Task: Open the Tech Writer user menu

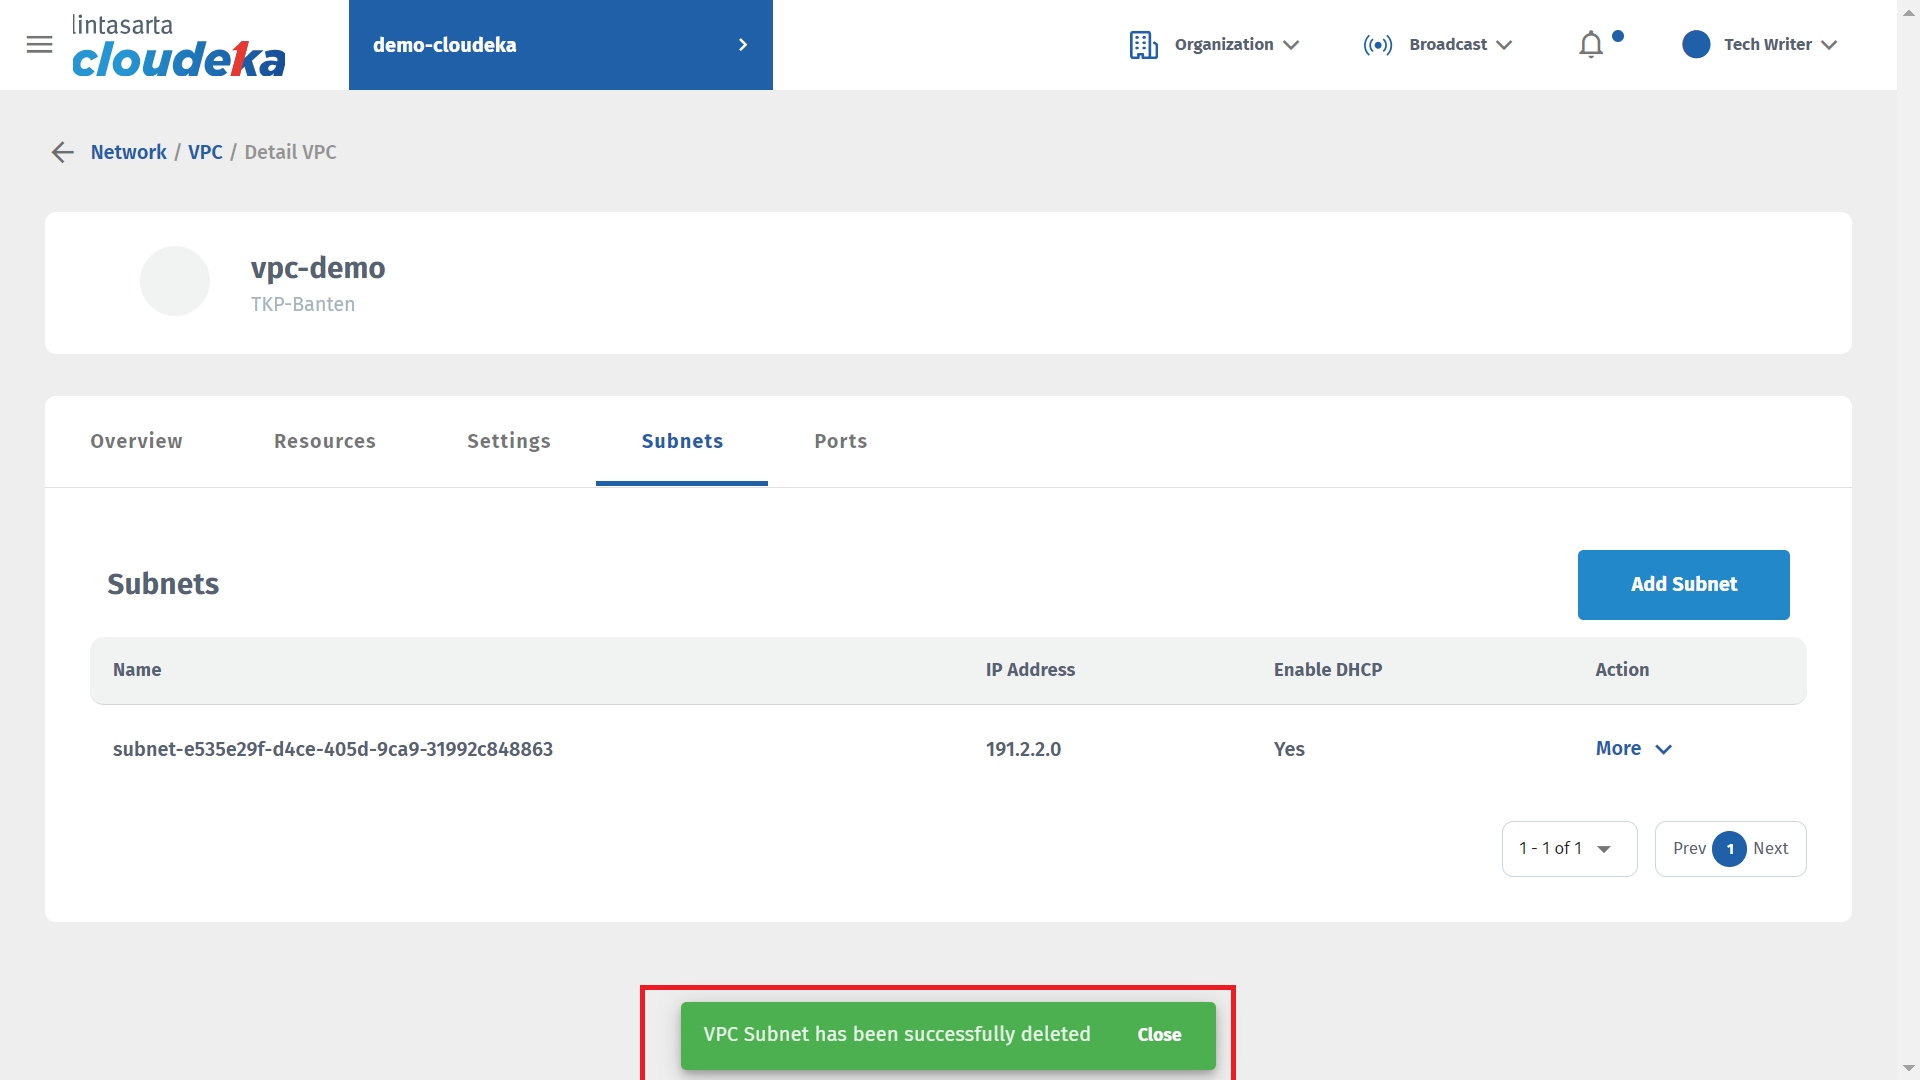Action: pyautogui.click(x=1780, y=45)
